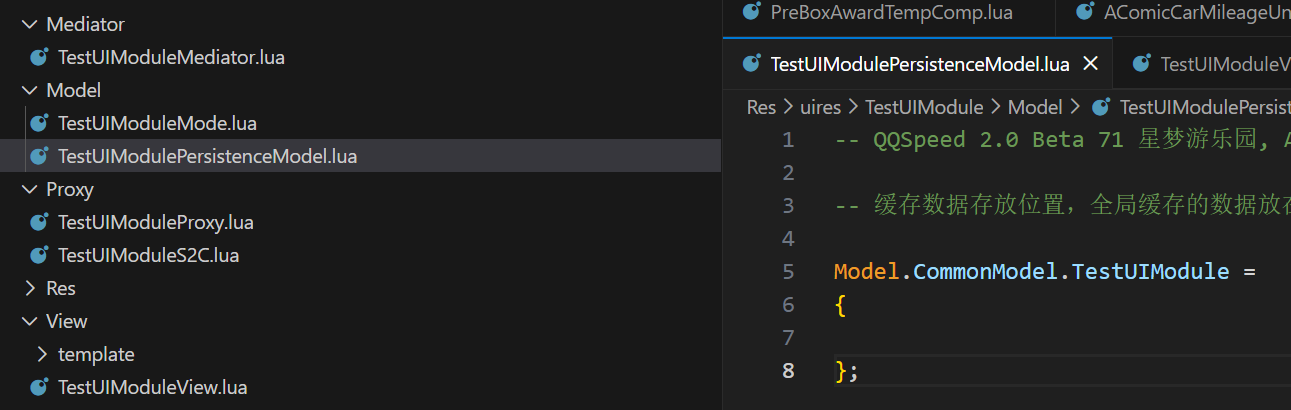Click the TestUIModule breadcrumb segment
This screenshot has height=410, width=1291.
pyautogui.click(x=923, y=107)
